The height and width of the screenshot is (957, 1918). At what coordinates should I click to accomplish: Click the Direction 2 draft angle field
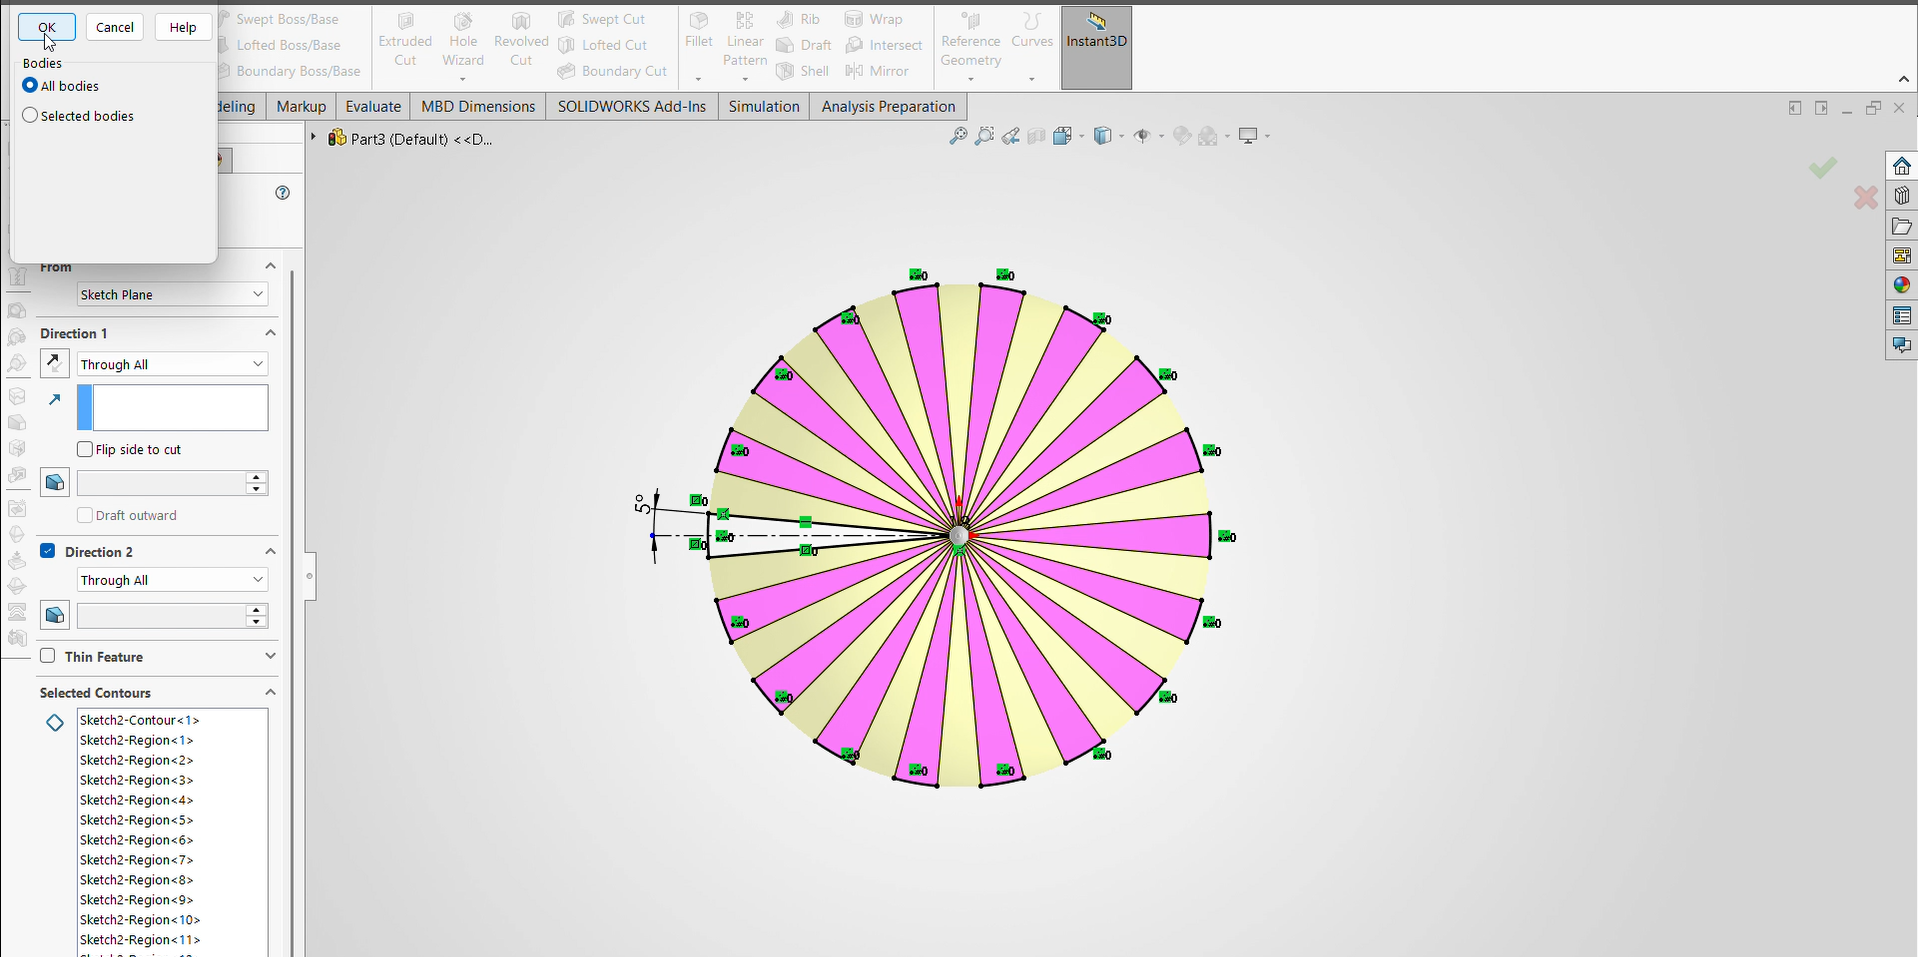(x=161, y=615)
